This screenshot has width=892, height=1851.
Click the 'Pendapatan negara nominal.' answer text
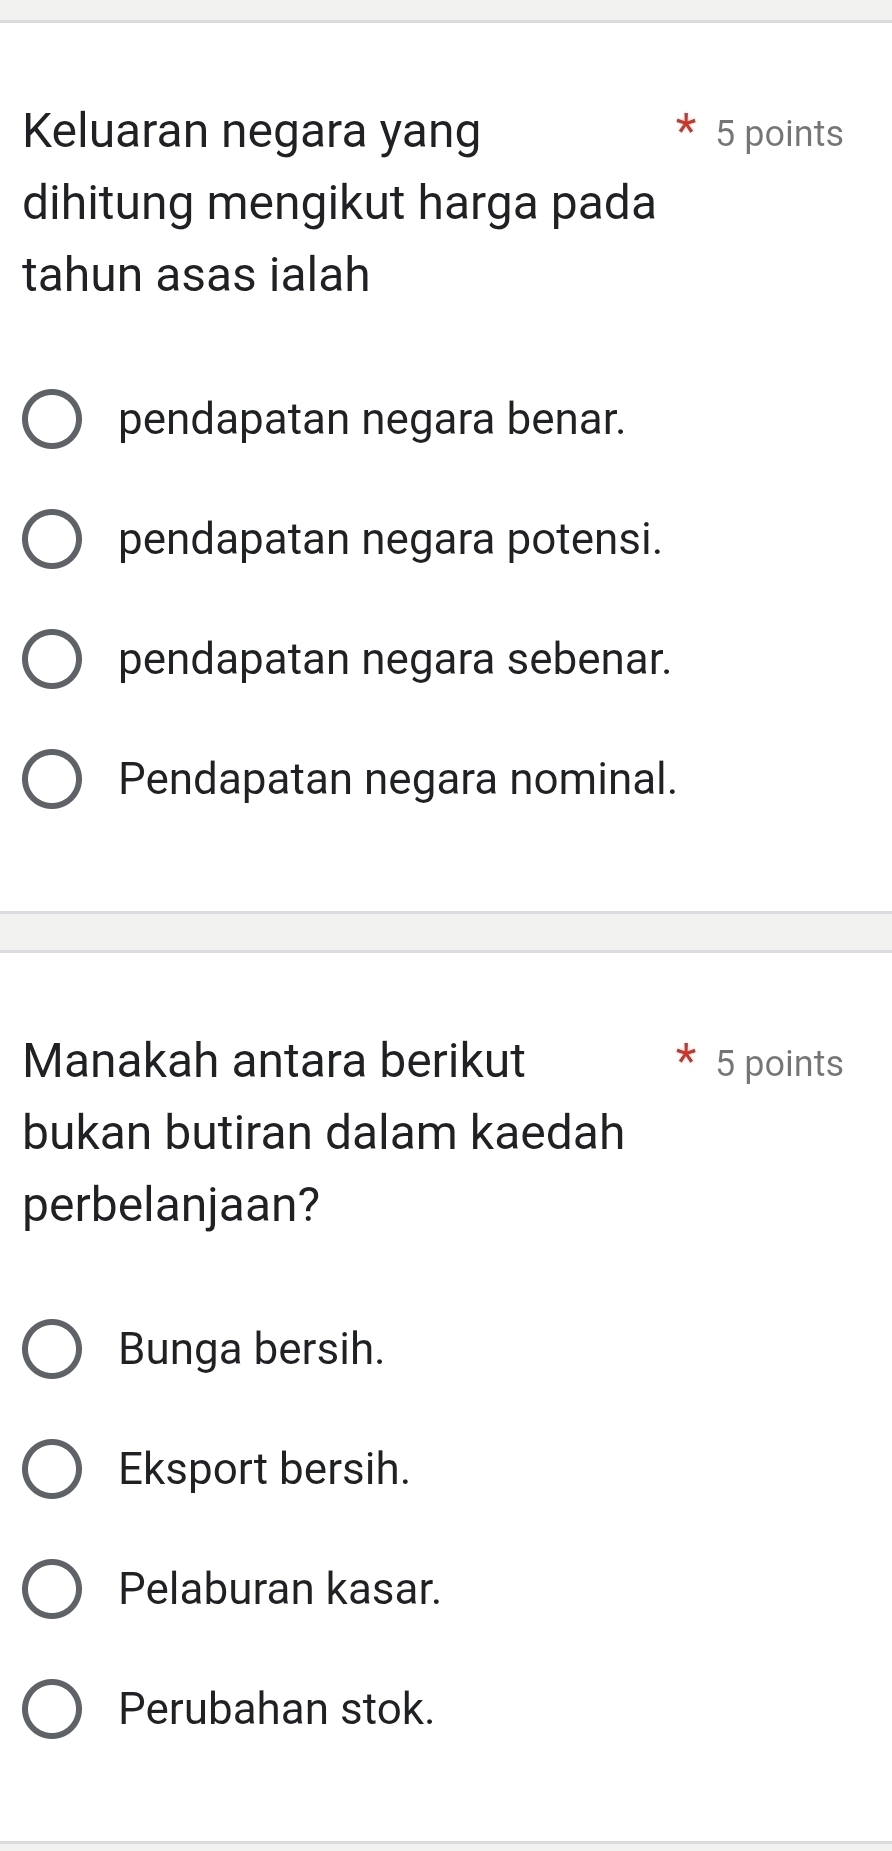coord(398,779)
